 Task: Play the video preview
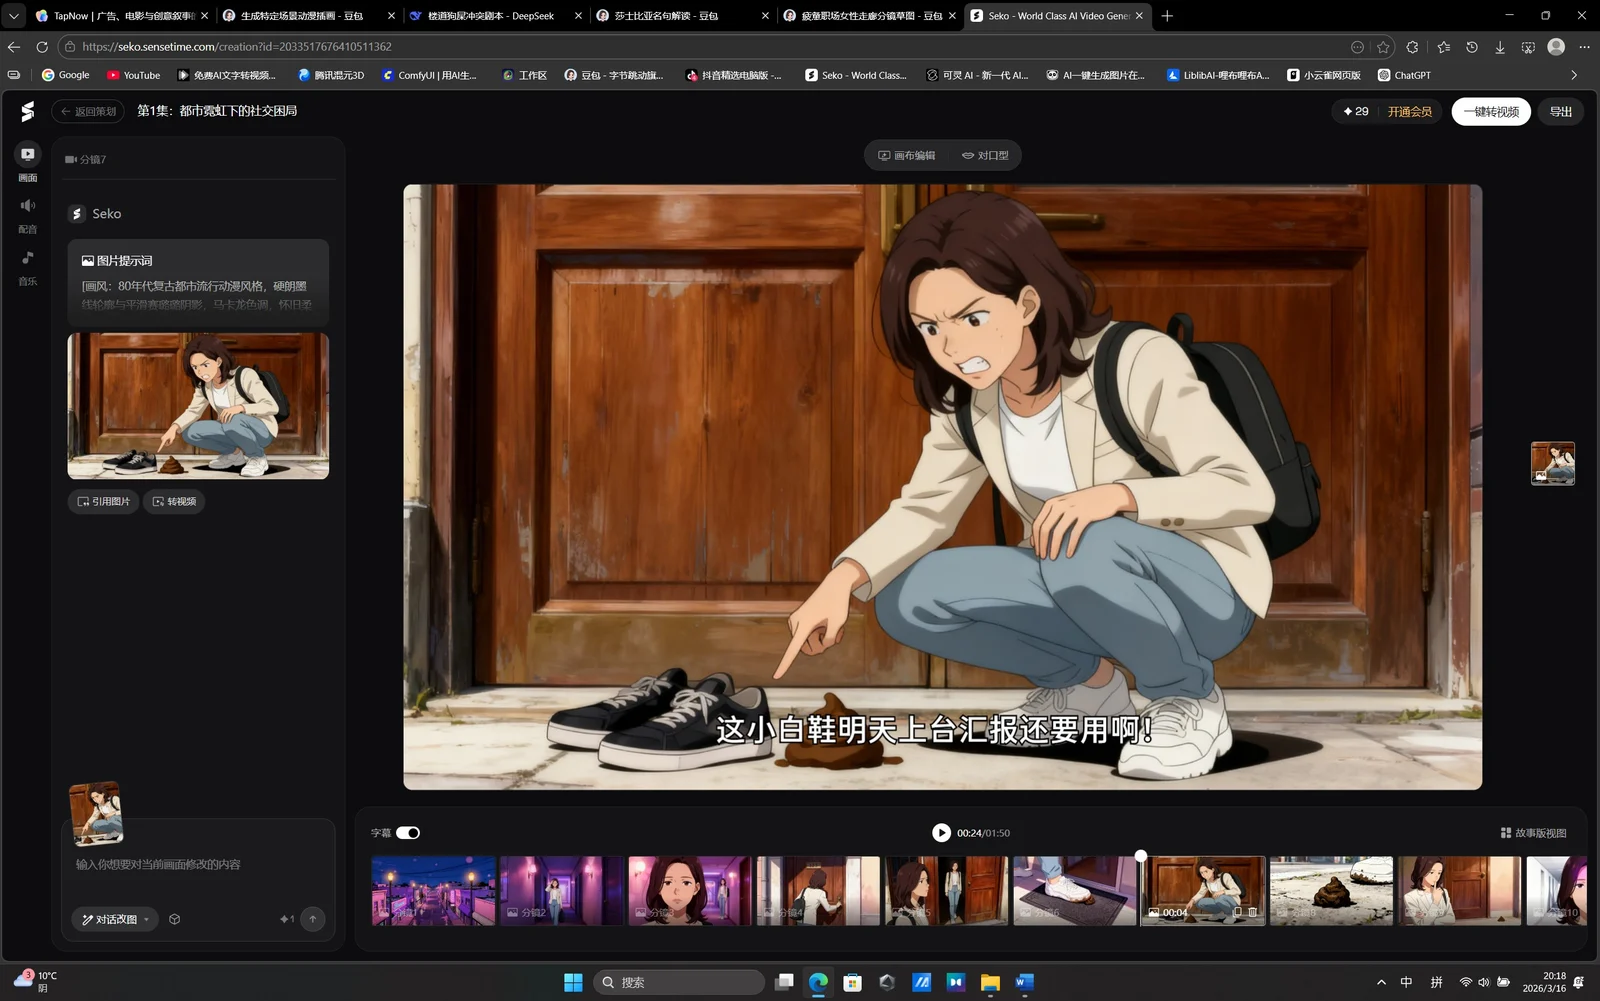[x=941, y=832]
